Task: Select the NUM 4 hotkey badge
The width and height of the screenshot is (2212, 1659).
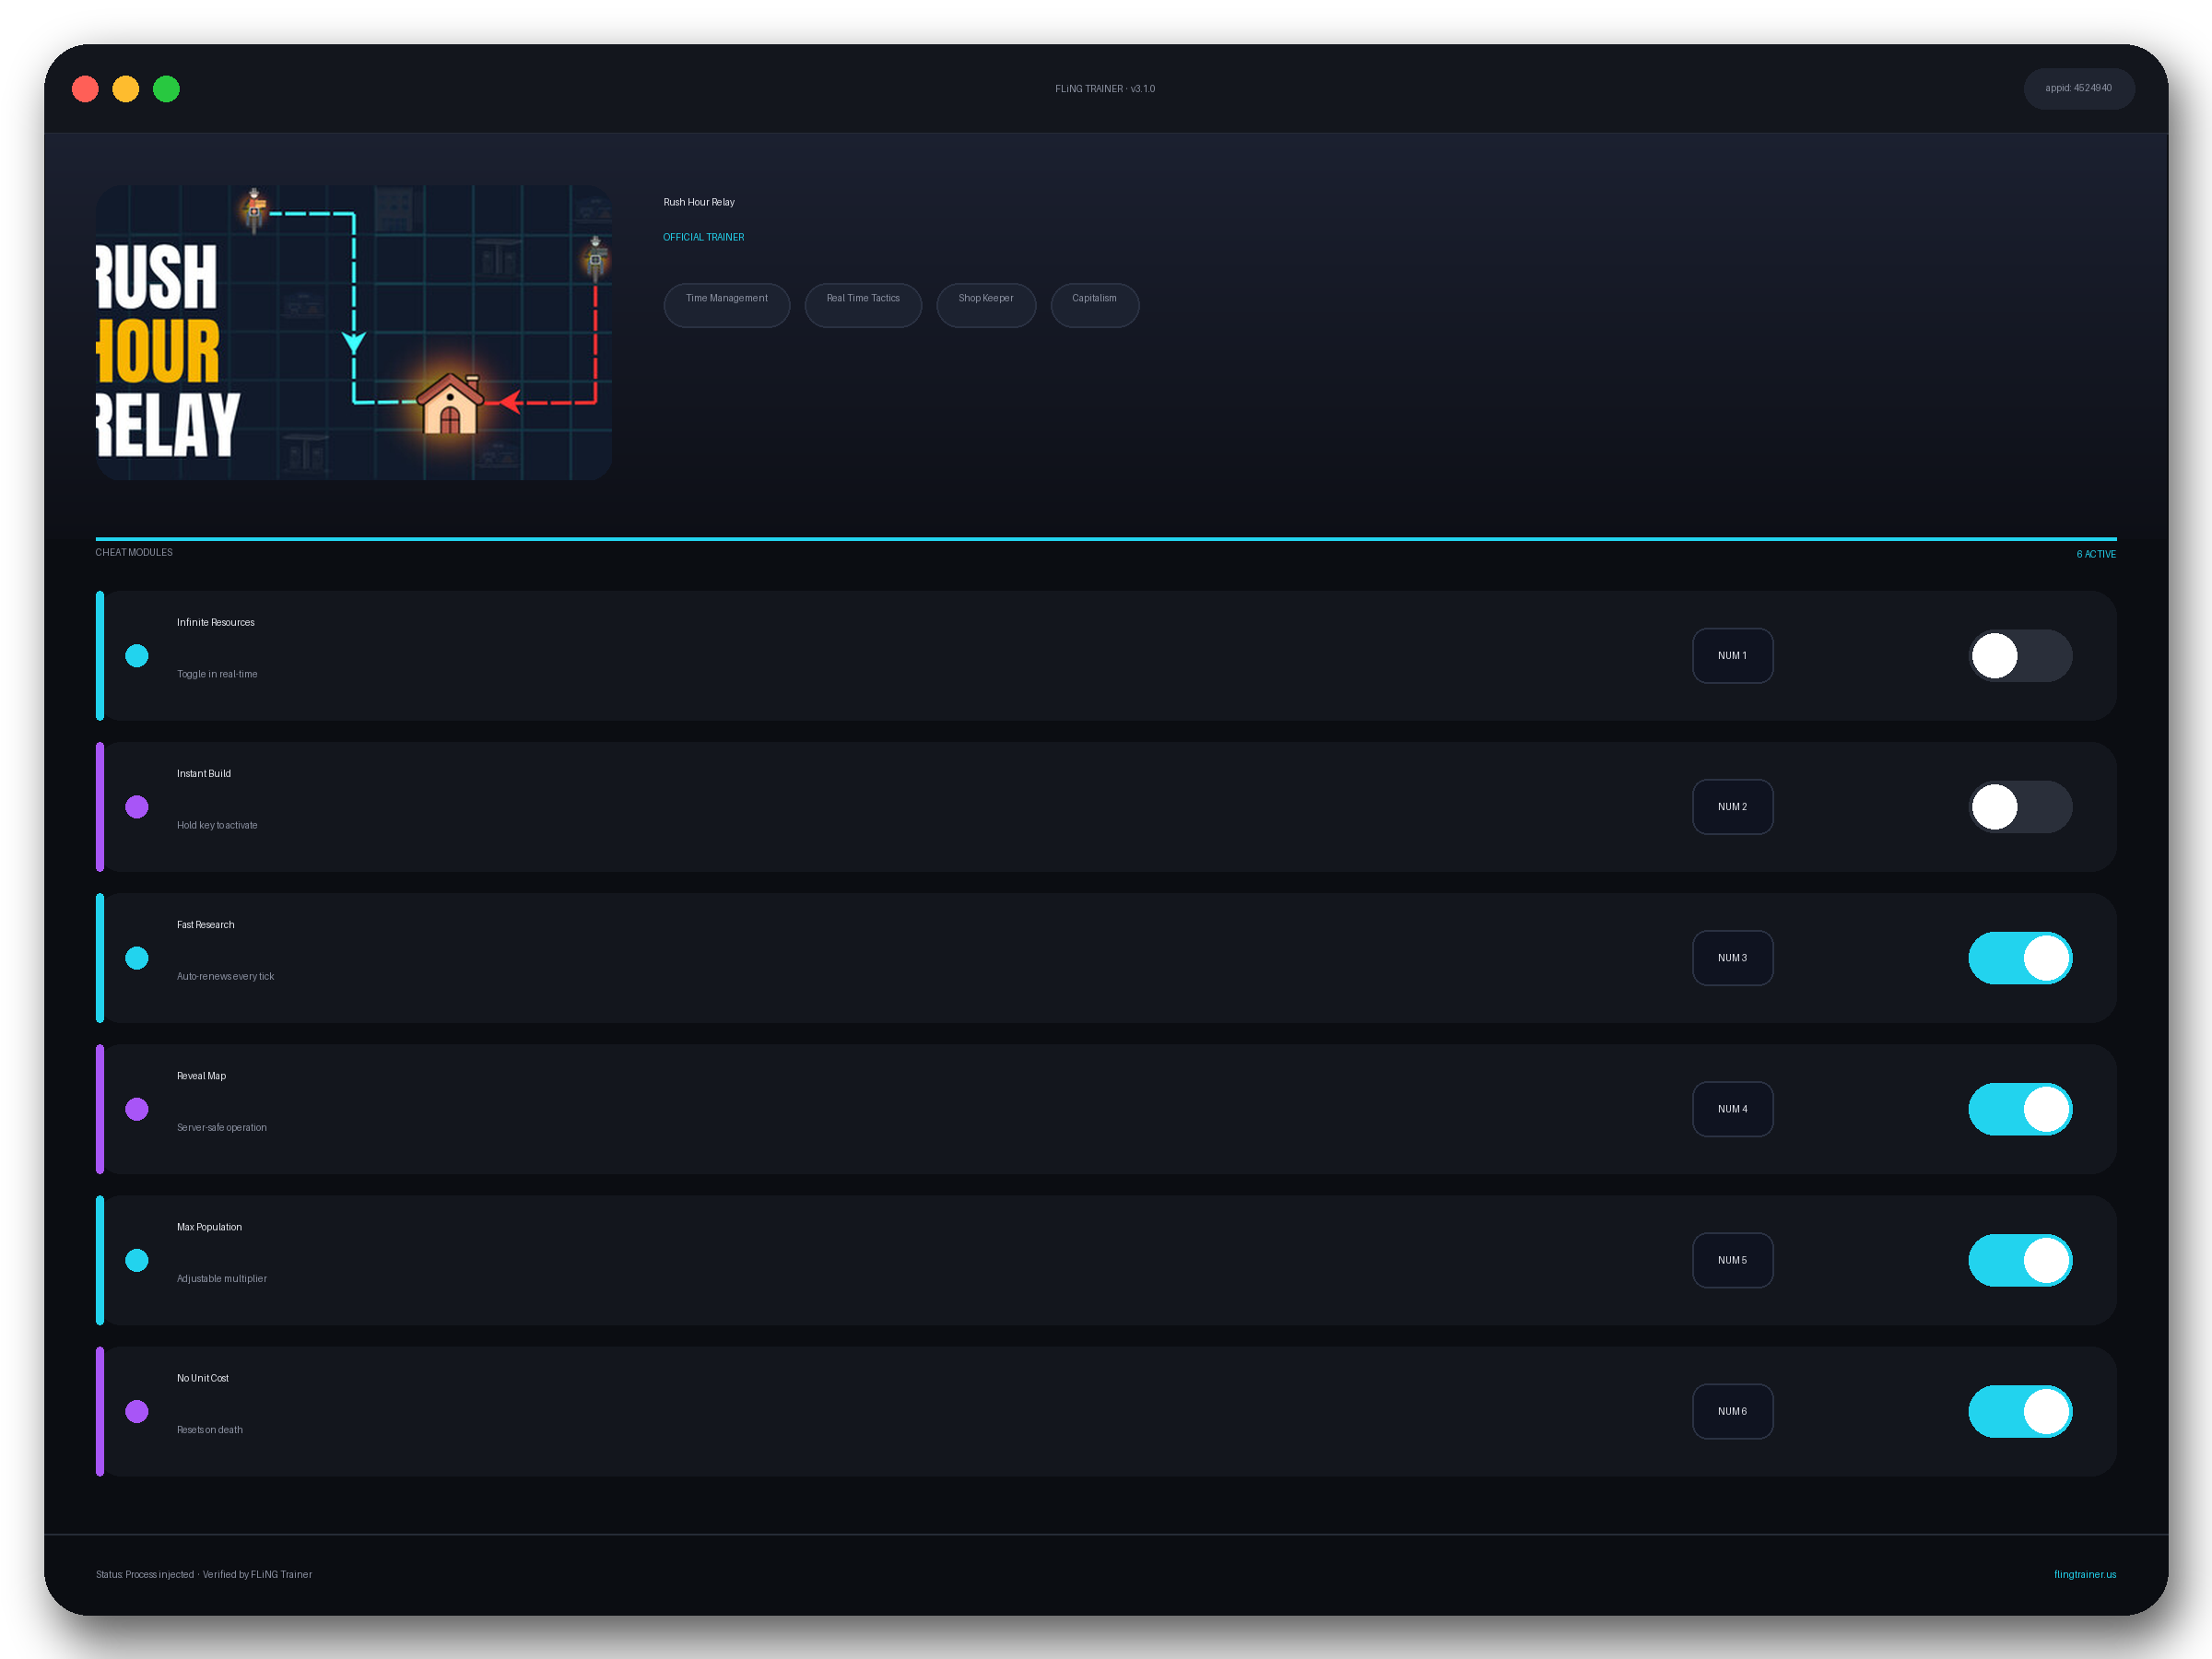Action: [1732, 1109]
